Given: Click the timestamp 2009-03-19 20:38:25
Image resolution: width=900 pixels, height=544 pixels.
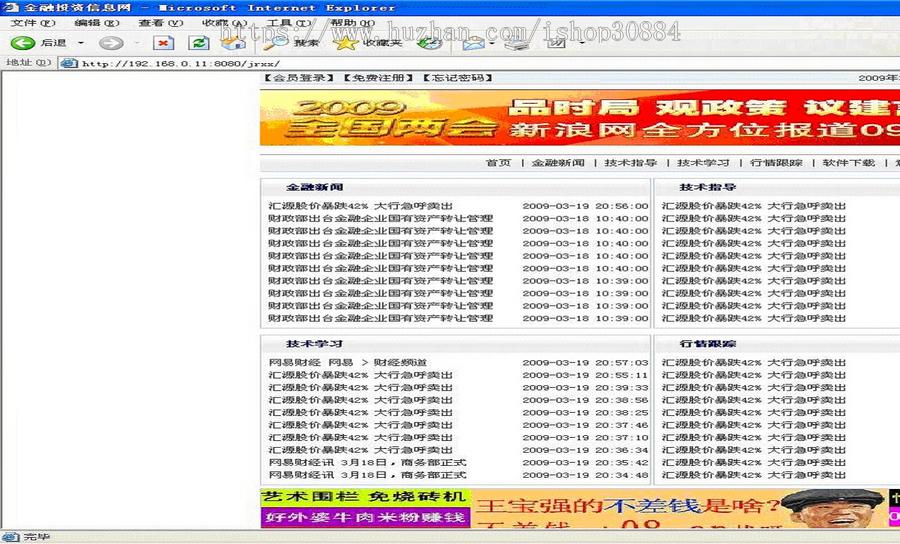Looking at the screenshot, I should 585,413.
